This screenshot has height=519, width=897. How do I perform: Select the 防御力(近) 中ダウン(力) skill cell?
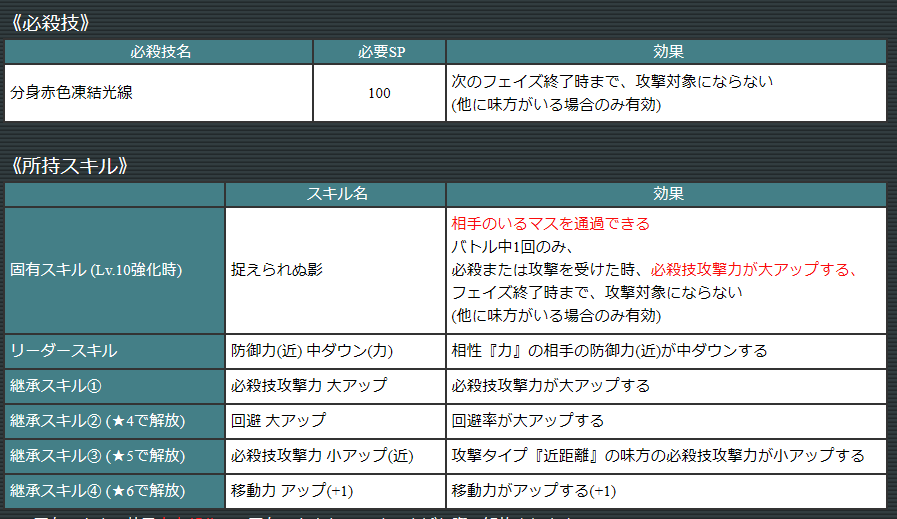[x=336, y=351]
